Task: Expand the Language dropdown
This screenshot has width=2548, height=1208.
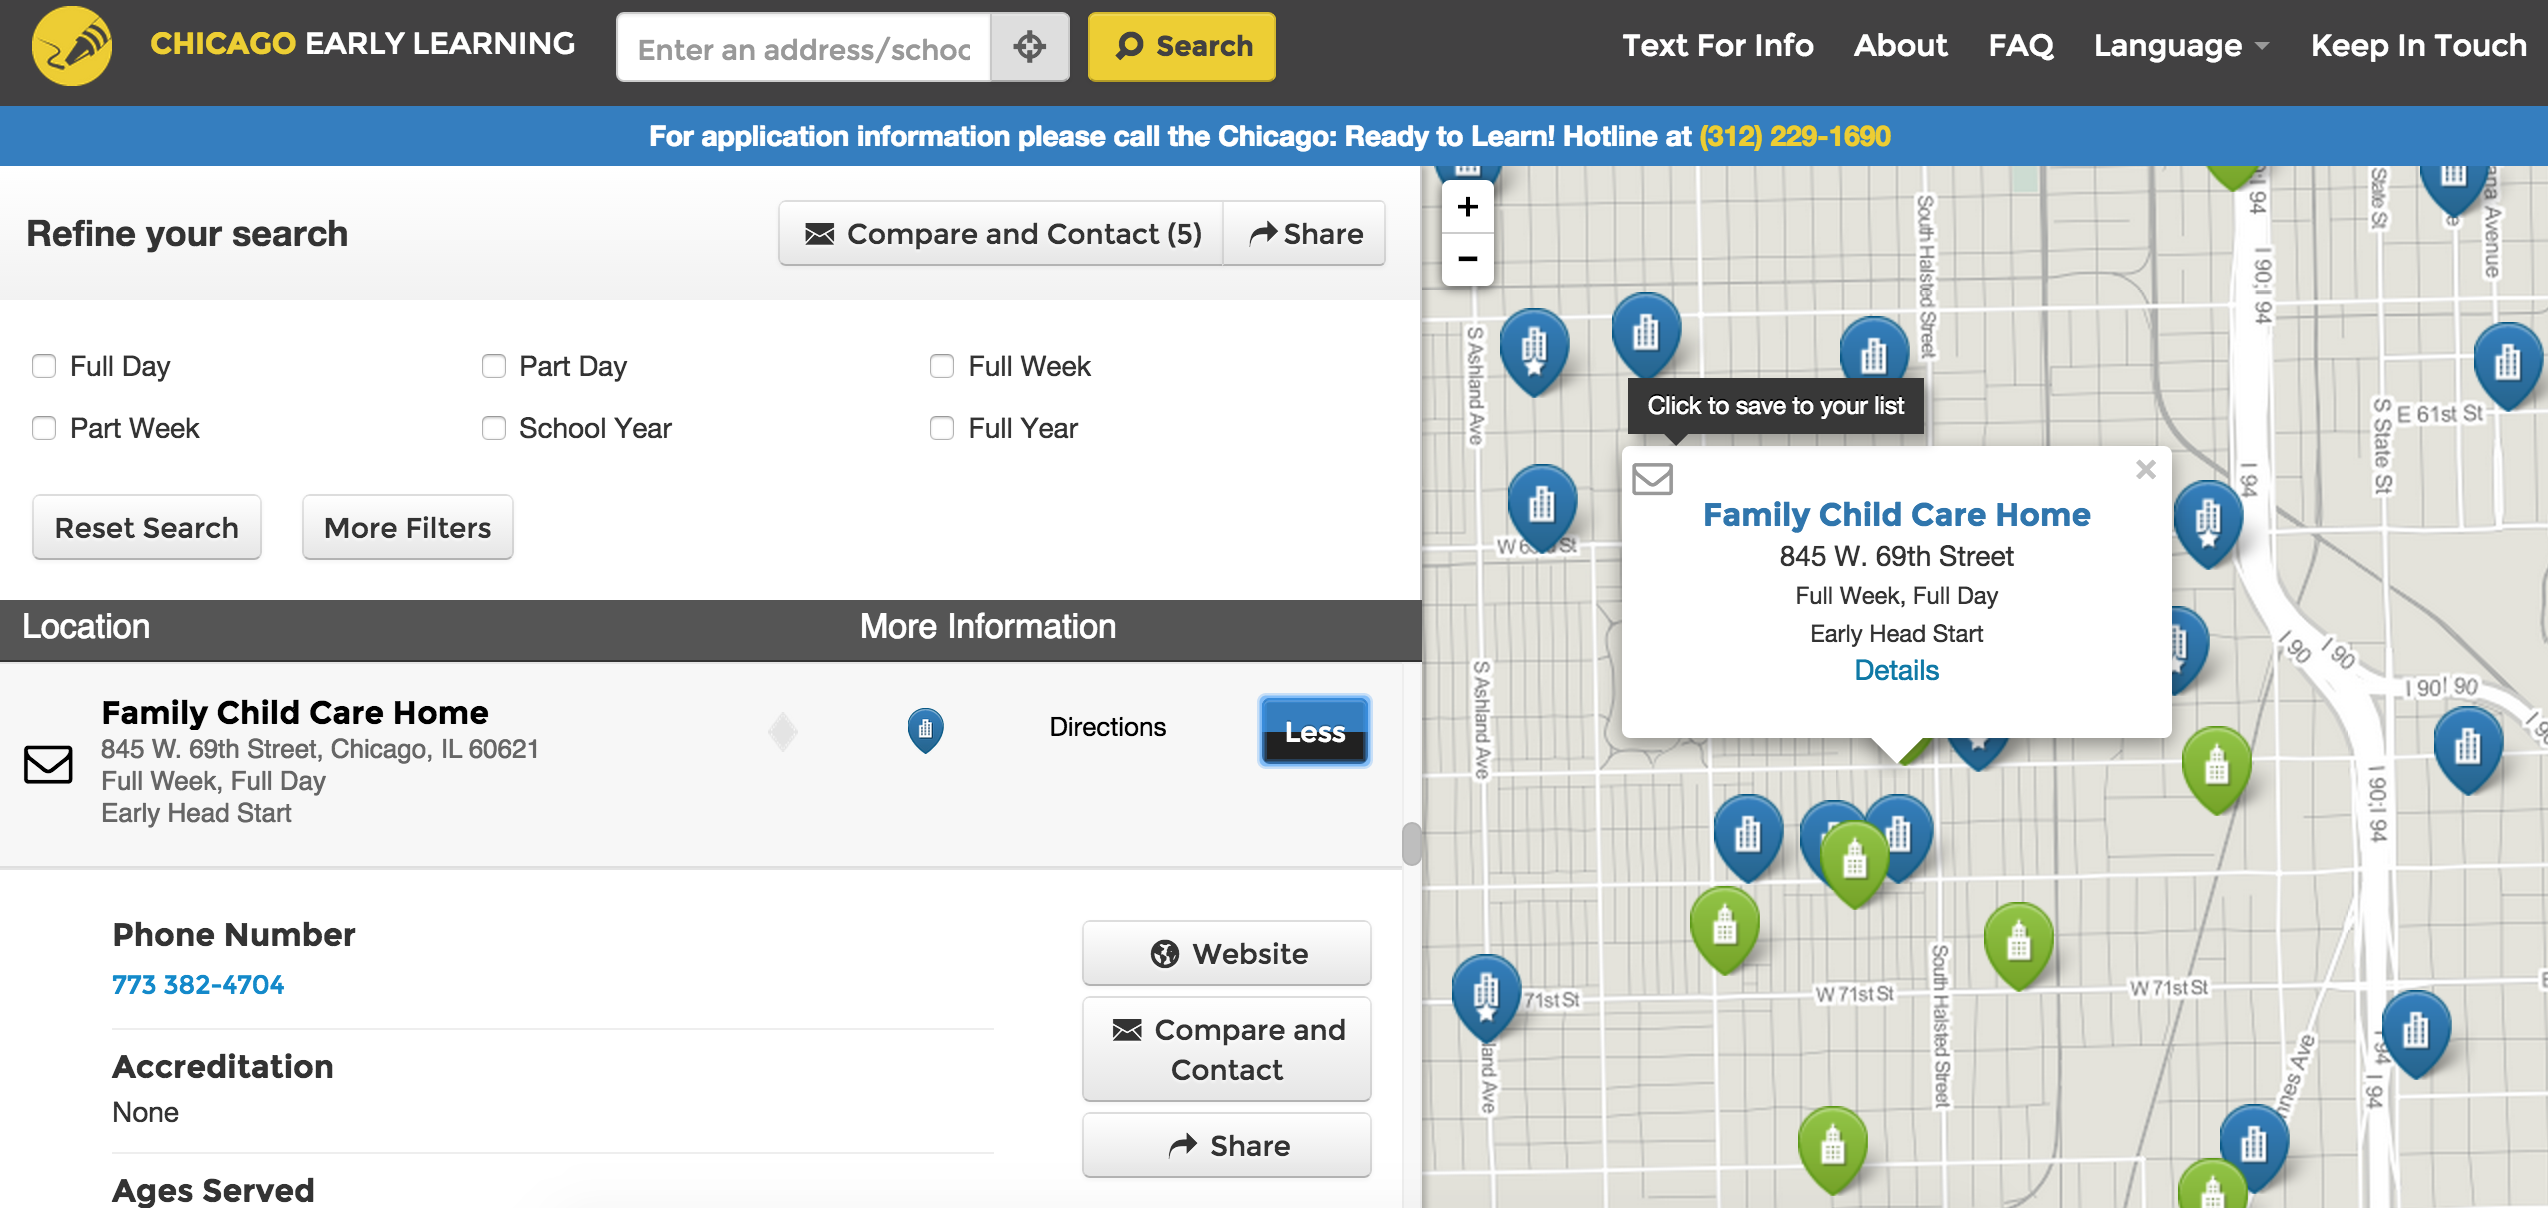Action: tap(2181, 45)
